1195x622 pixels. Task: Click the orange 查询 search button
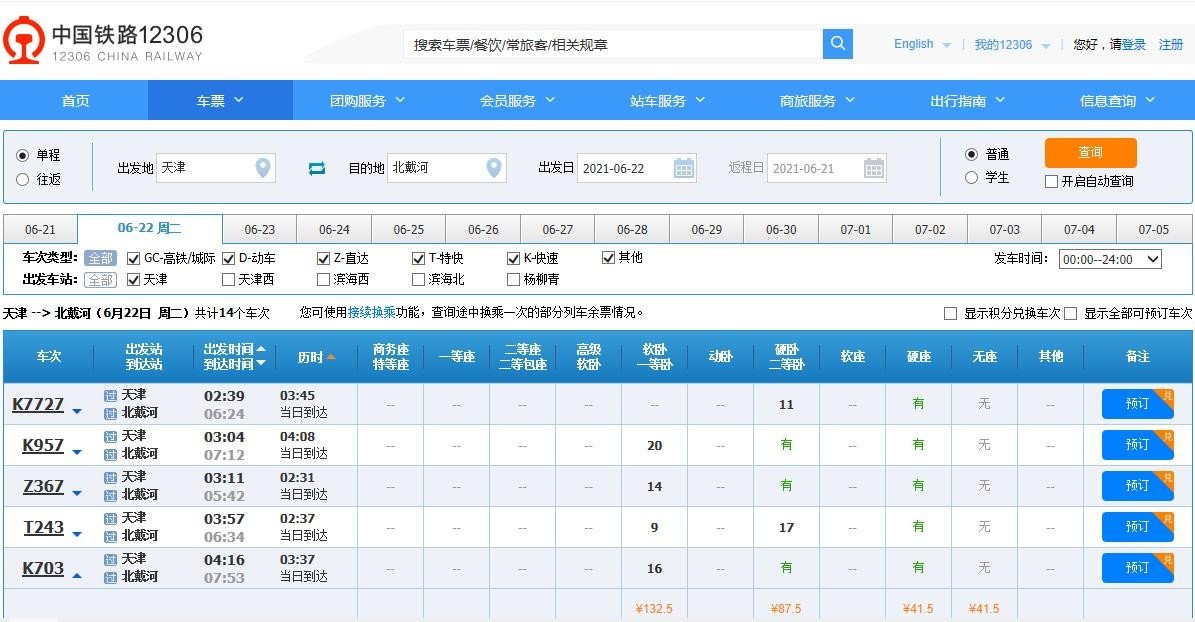click(x=1091, y=152)
